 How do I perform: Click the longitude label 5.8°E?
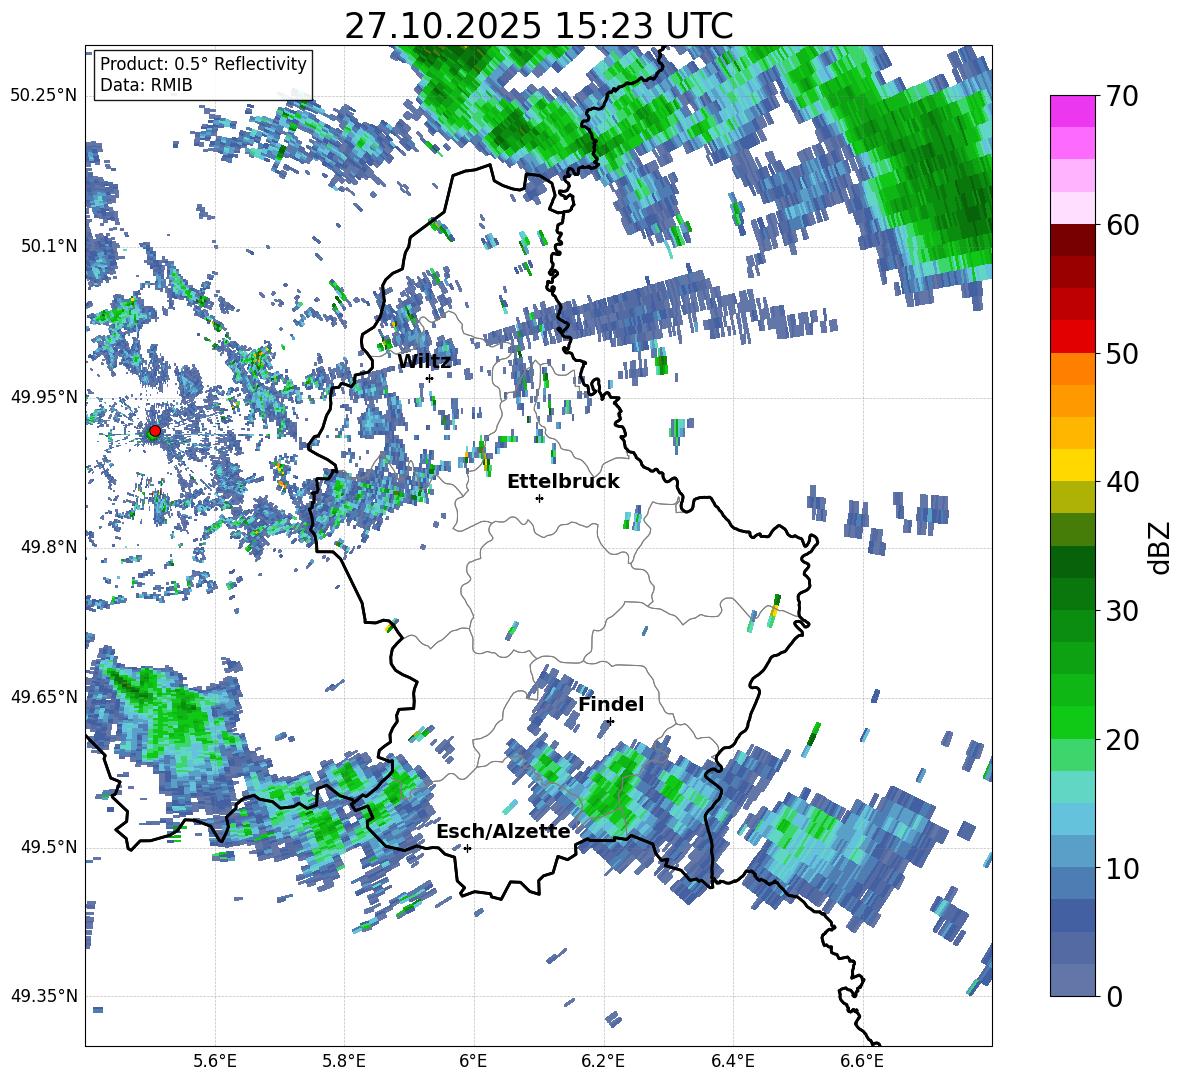344,1061
